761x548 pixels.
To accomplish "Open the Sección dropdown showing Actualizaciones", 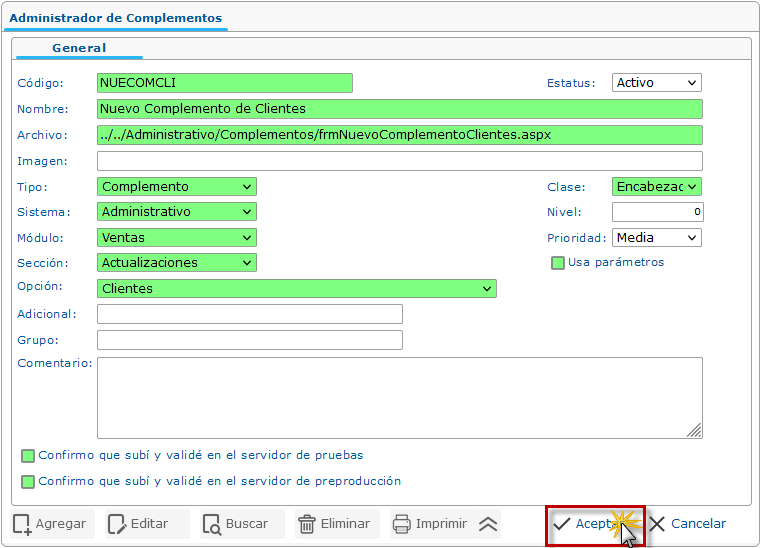I will click(x=177, y=263).
